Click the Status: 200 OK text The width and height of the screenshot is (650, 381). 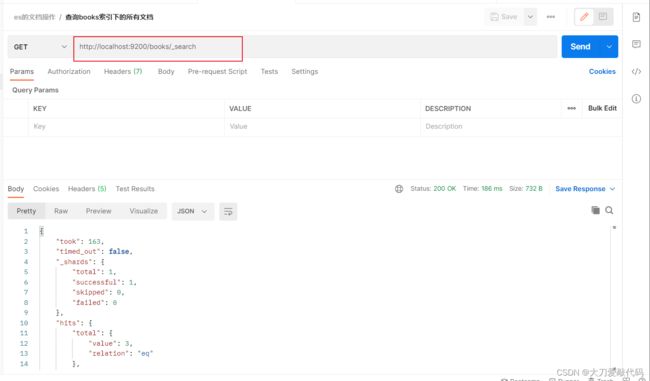click(433, 189)
